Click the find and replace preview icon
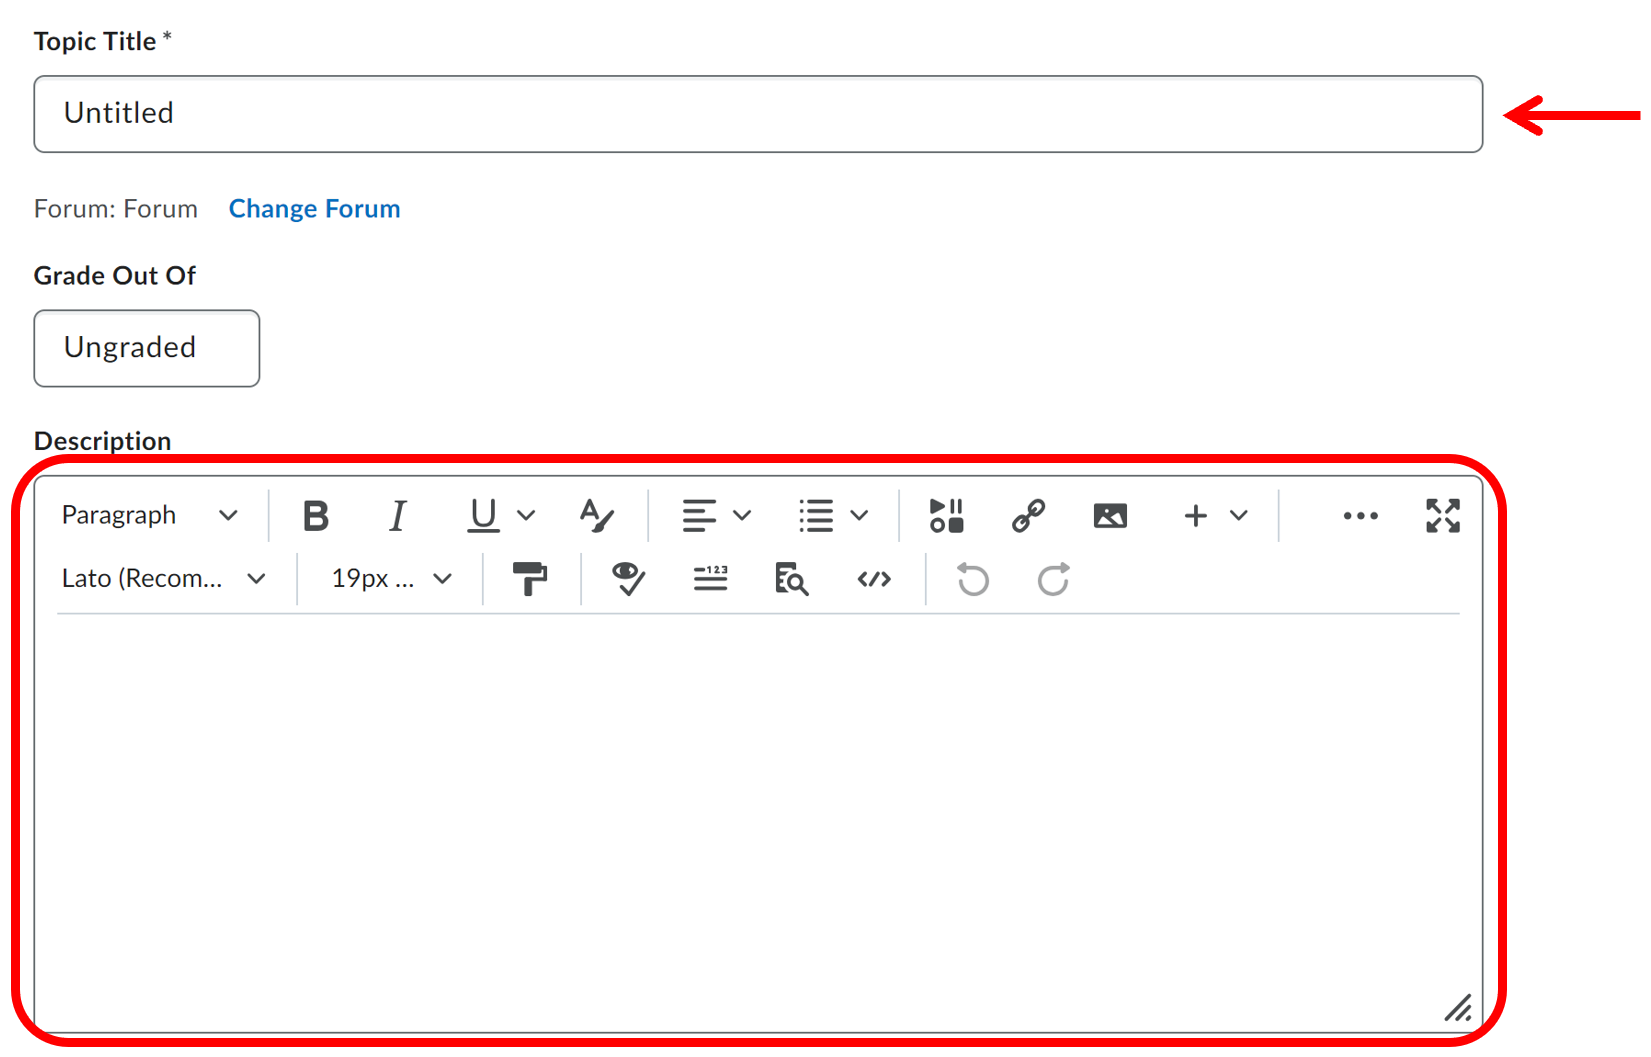1651x1057 pixels. point(791,579)
